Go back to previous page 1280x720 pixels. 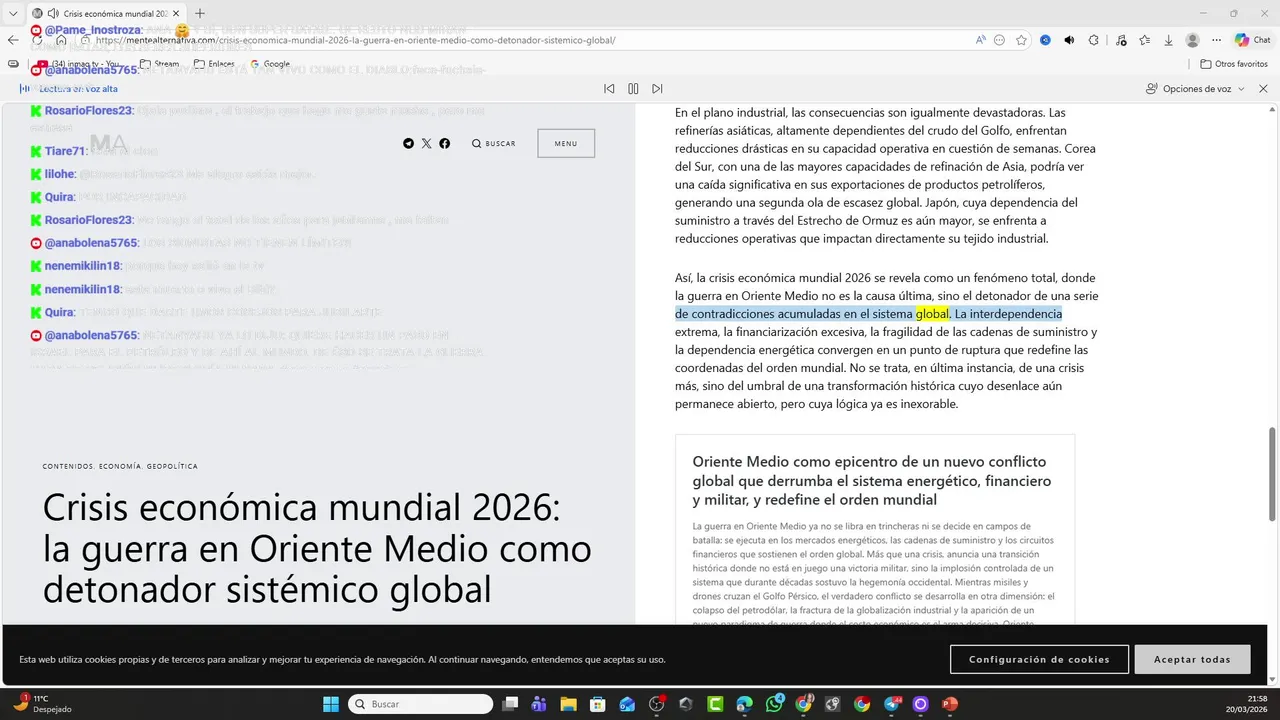click(x=13, y=40)
